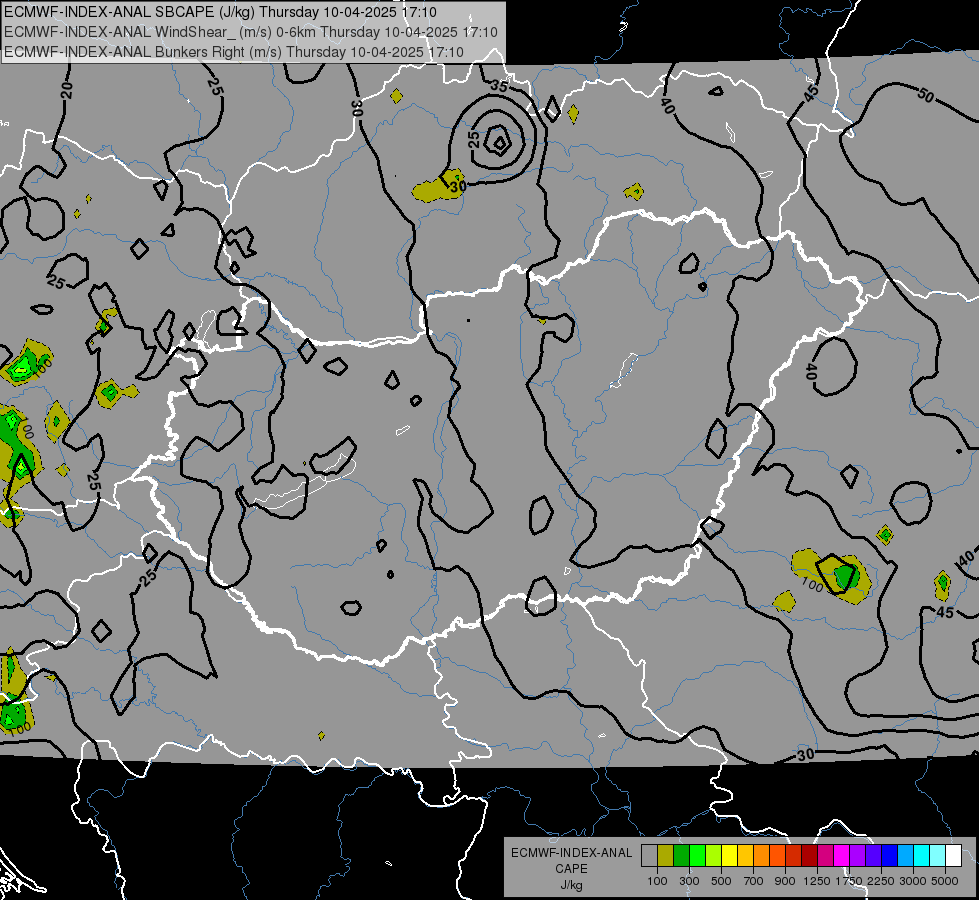
Task: Click the legend value 3000
Action: (x=912, y=881)
